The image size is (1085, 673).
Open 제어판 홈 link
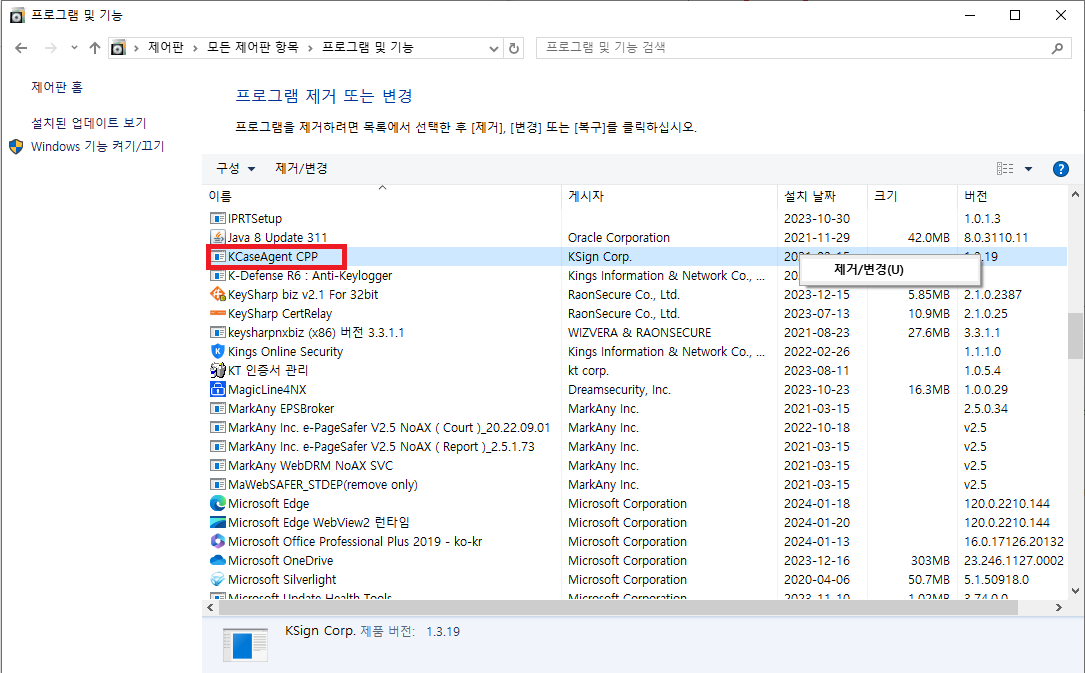[x=57, y=87]
